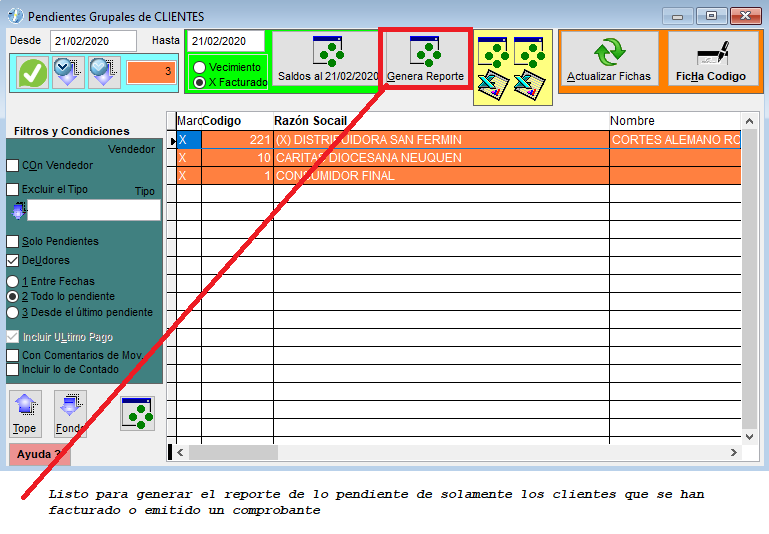Check Incluir lo de Contado checkbox

(x=13, y=369)
